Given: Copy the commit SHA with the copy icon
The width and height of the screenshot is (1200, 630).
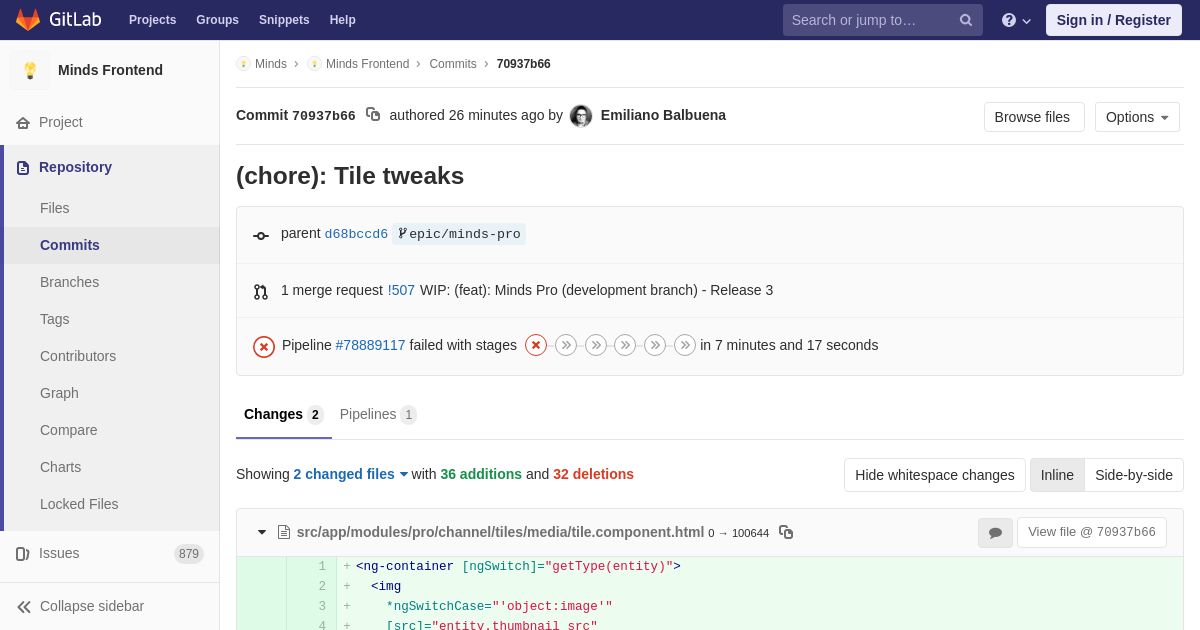Looking at the screenshot, I should (x=373, y=115).
